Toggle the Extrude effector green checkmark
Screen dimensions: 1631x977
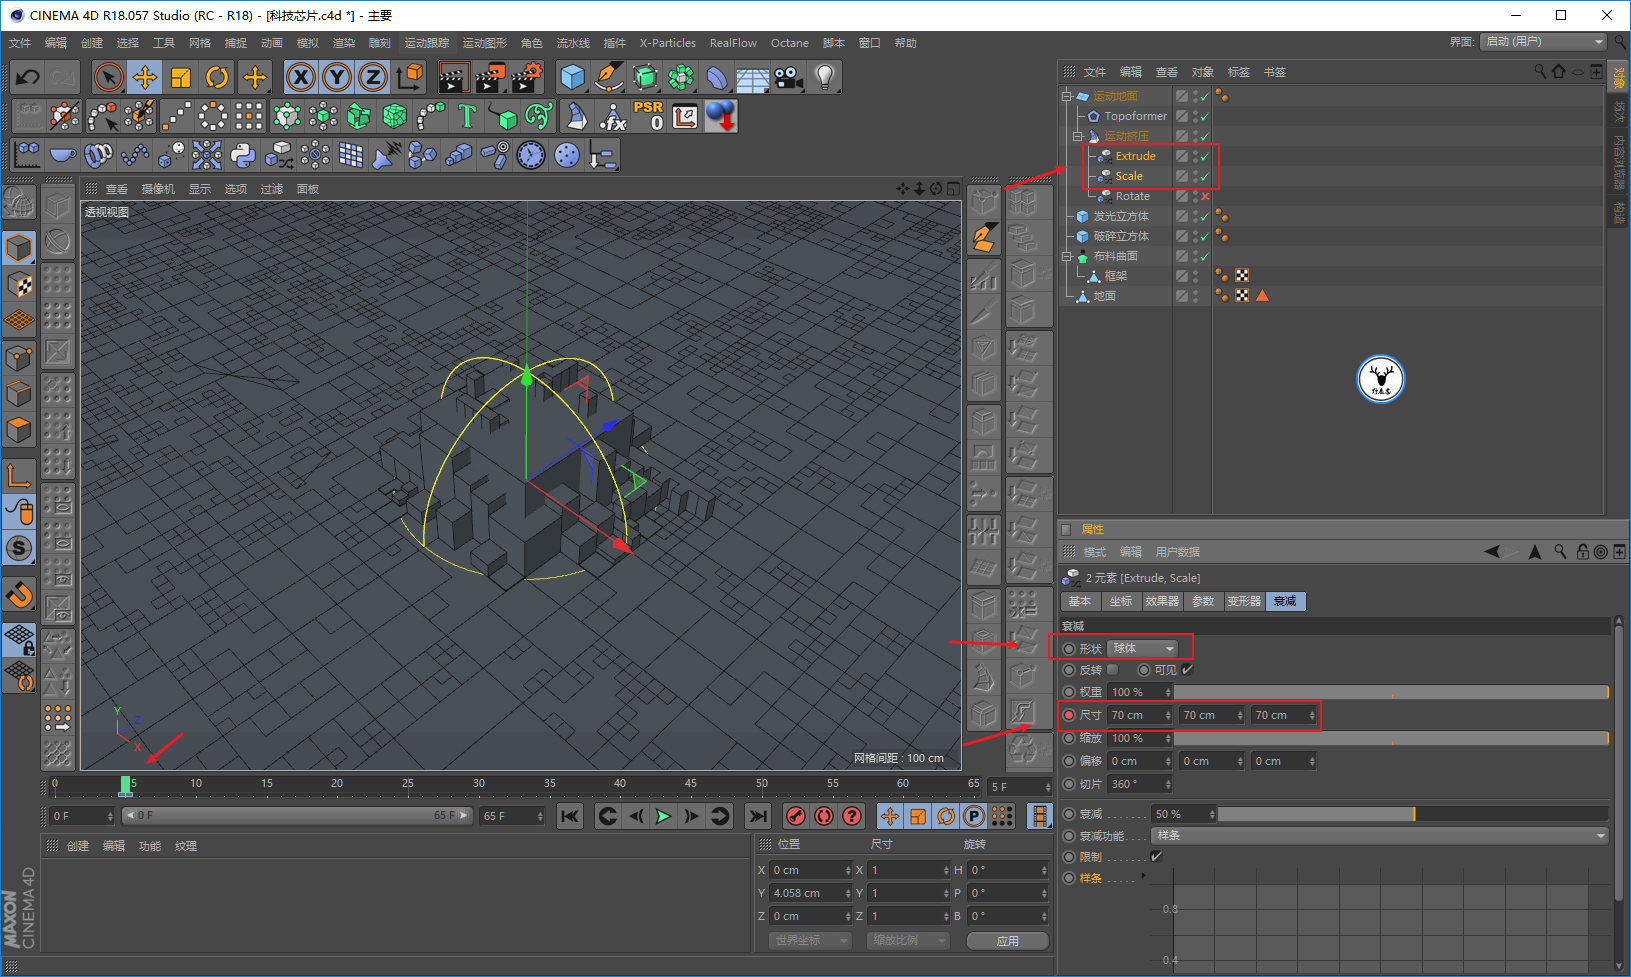[1205, 156]
